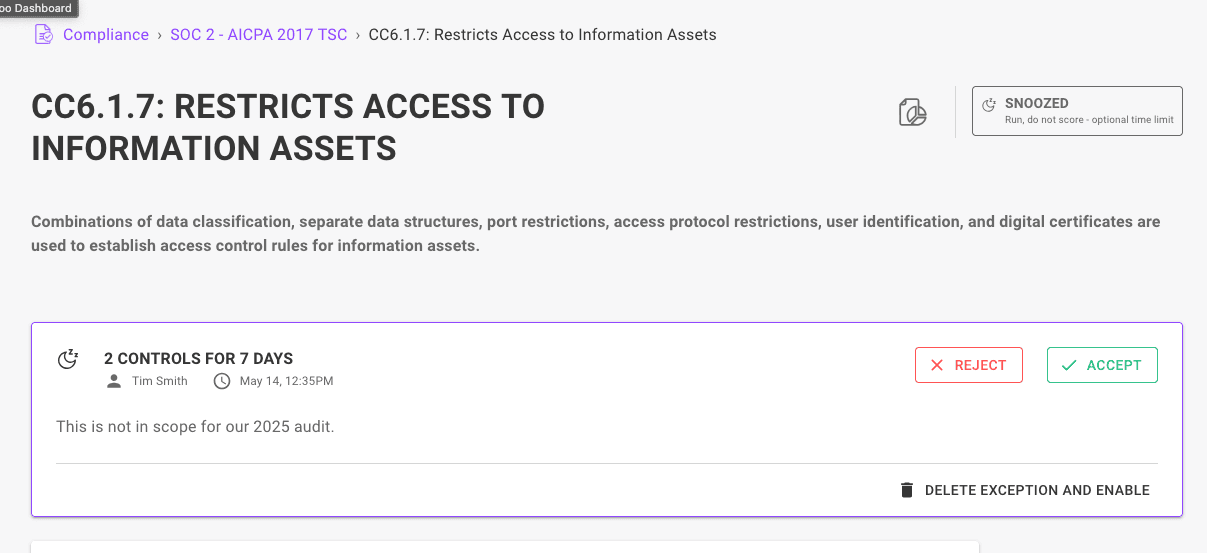Click the moon icon inside SNOOZED box
1207x553 pixels.
click(989, 104)
